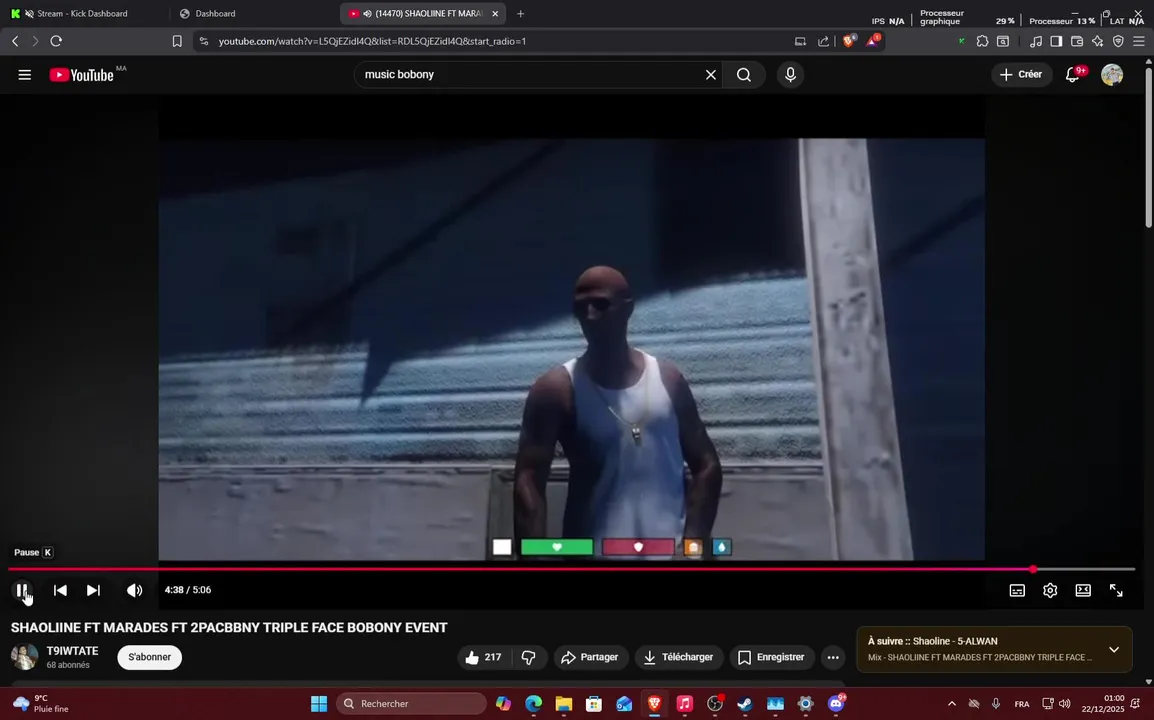1154x720 pixels.
Task: Open Brave Rewards triangle icon
Action: pos(873,41)
